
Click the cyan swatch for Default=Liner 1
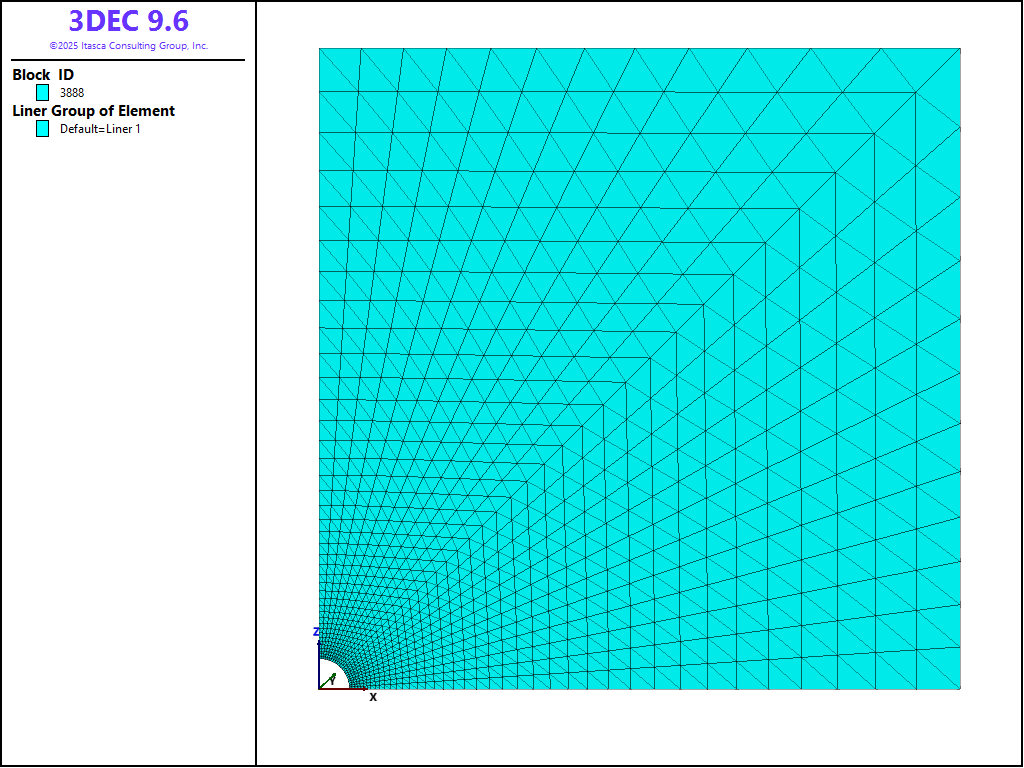click(43, 129)
